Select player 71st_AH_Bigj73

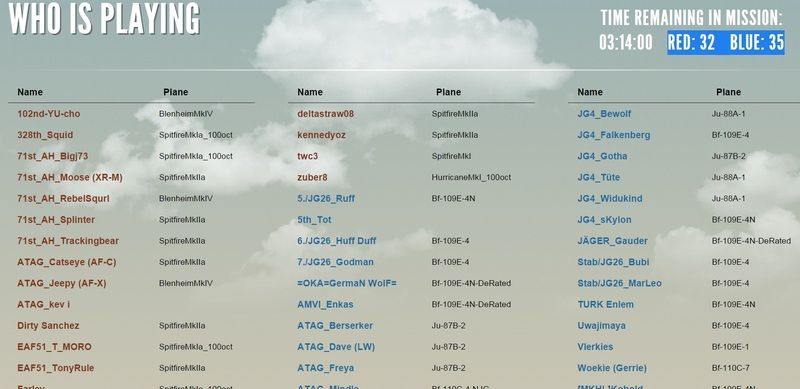(x=53, y=156)
